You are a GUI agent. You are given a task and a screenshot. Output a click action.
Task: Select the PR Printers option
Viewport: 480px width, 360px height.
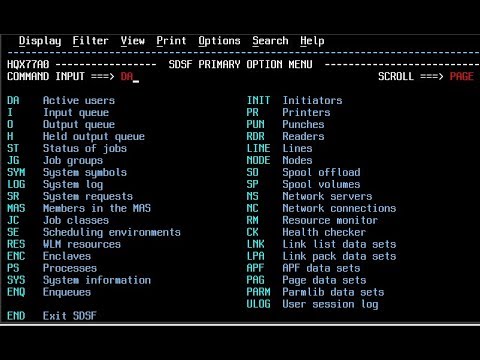click(x=289, y=113)
